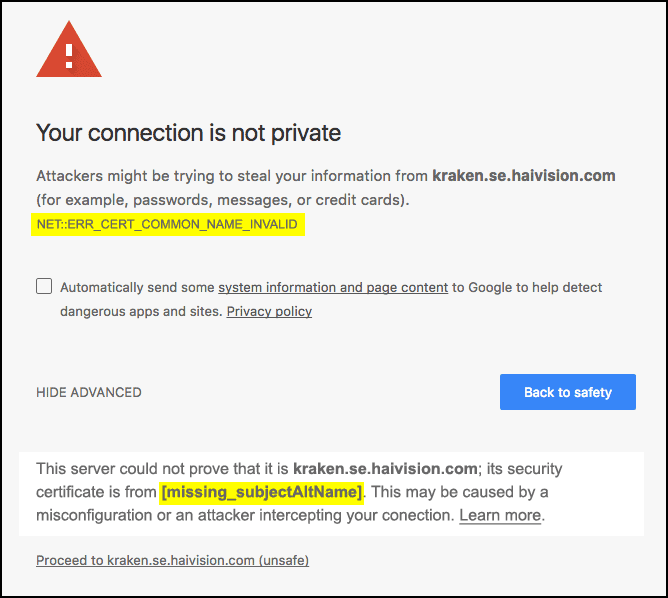Click the "Your connection is not private" heading
This screenshot has height=598, width=668.
[188, 132]
